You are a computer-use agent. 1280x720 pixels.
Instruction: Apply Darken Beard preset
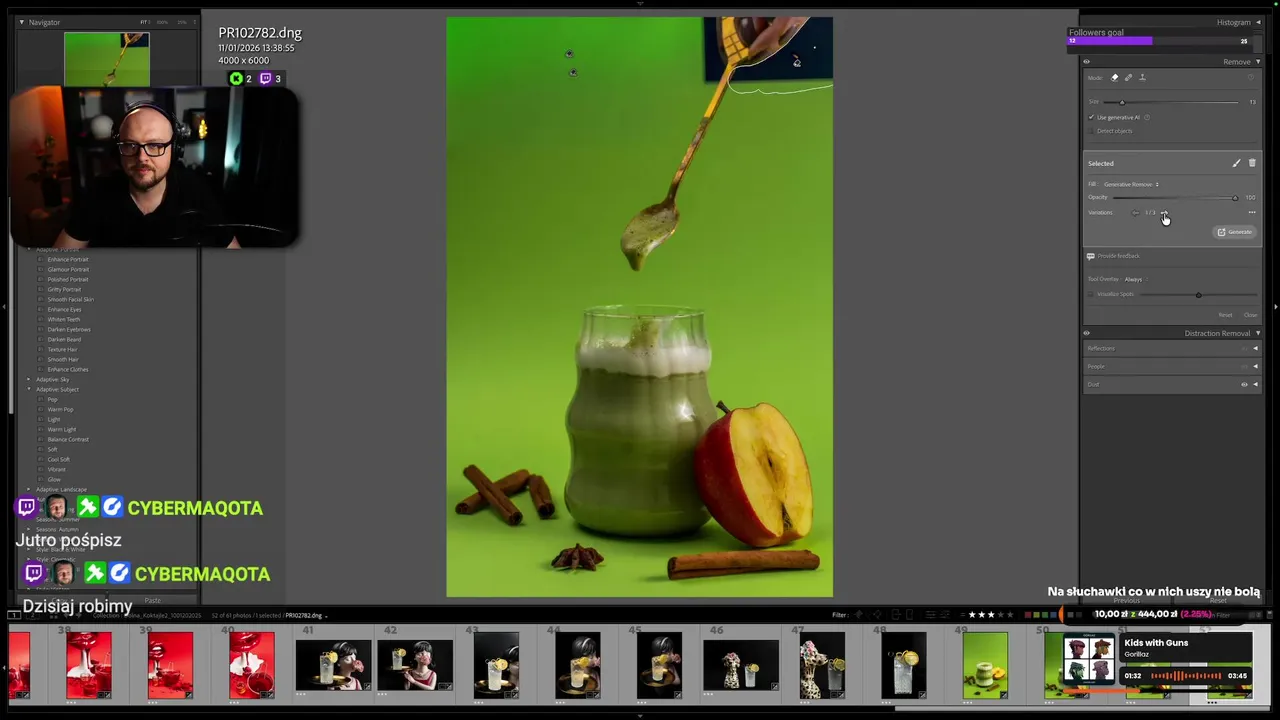(63, 339)
